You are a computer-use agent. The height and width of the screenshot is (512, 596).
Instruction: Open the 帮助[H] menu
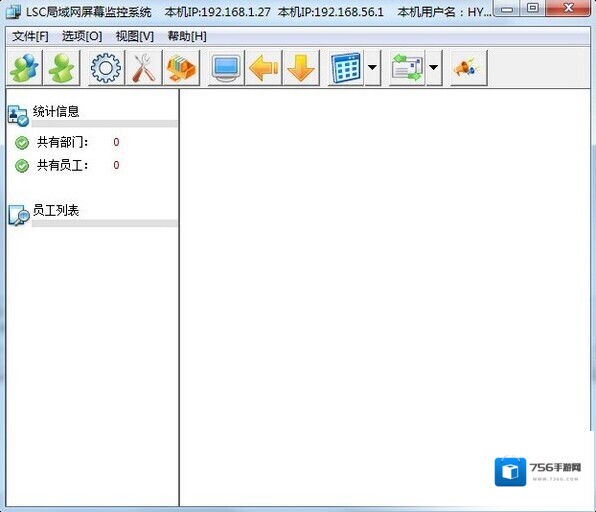pyautogui.click(x=187, y=36)
